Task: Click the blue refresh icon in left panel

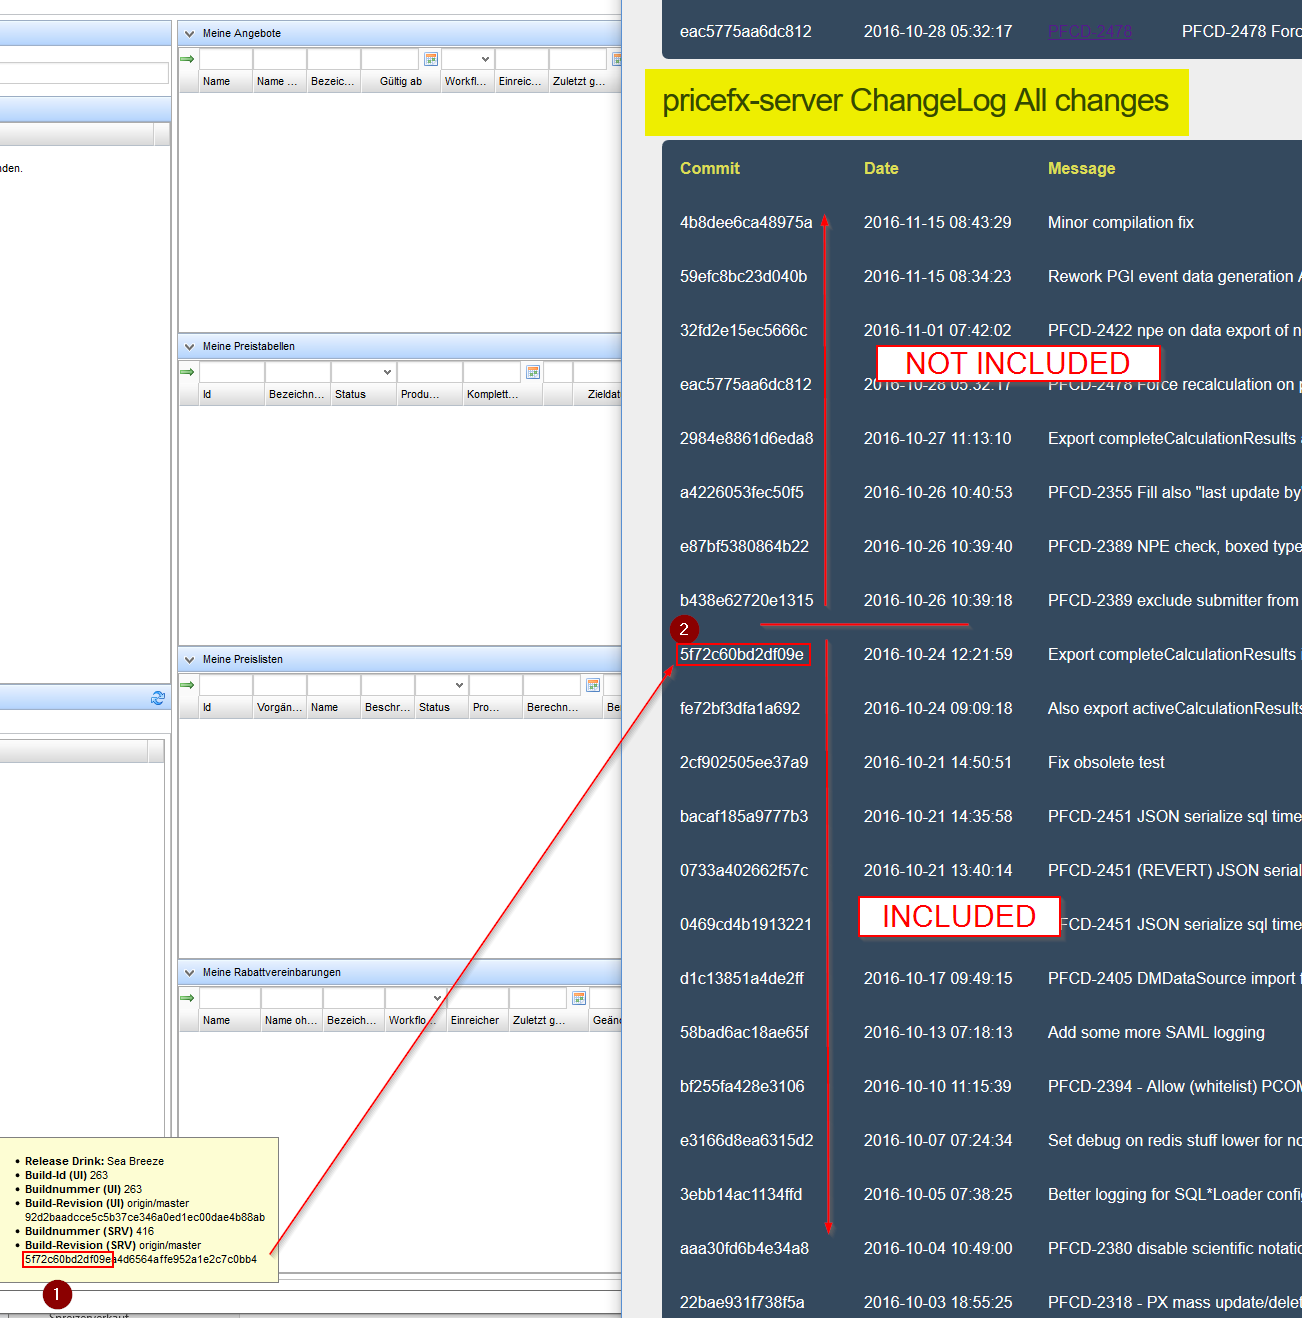Action: (x=158, y=698)
